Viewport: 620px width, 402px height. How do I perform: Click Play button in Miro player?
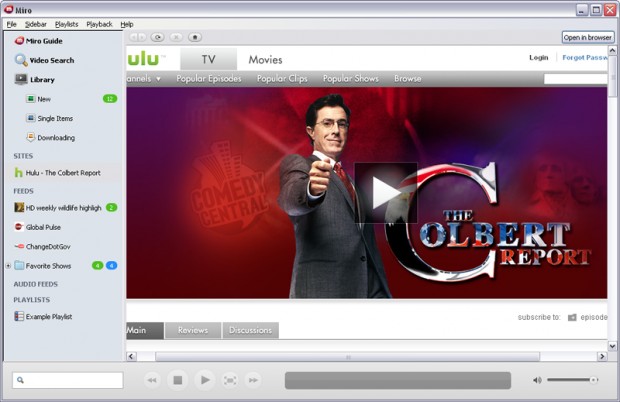(204, 380)
